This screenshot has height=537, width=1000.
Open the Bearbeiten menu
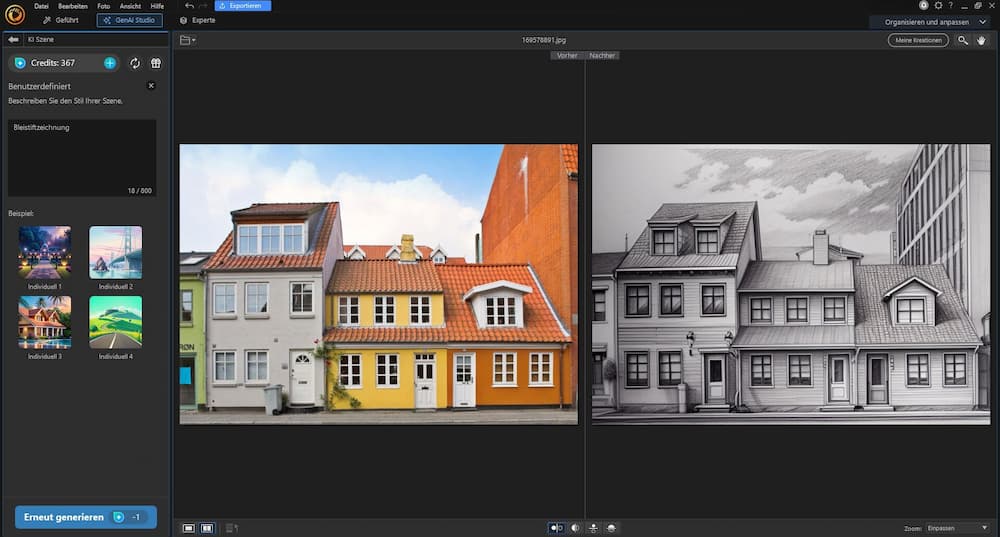coord(73,6)
